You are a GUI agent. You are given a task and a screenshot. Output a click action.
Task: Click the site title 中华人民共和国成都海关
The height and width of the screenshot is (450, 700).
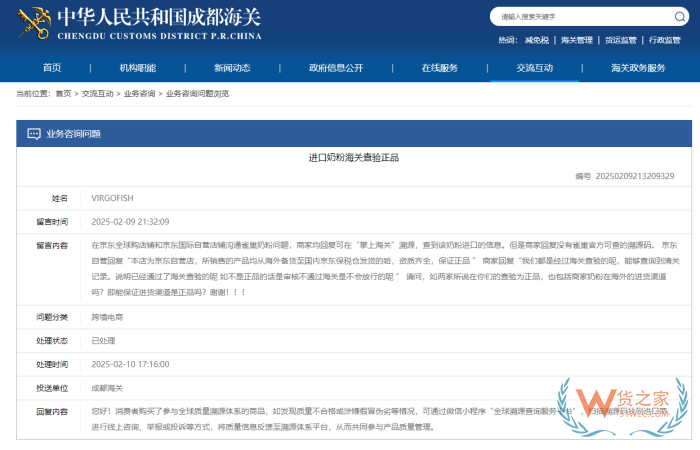point(159,17)
